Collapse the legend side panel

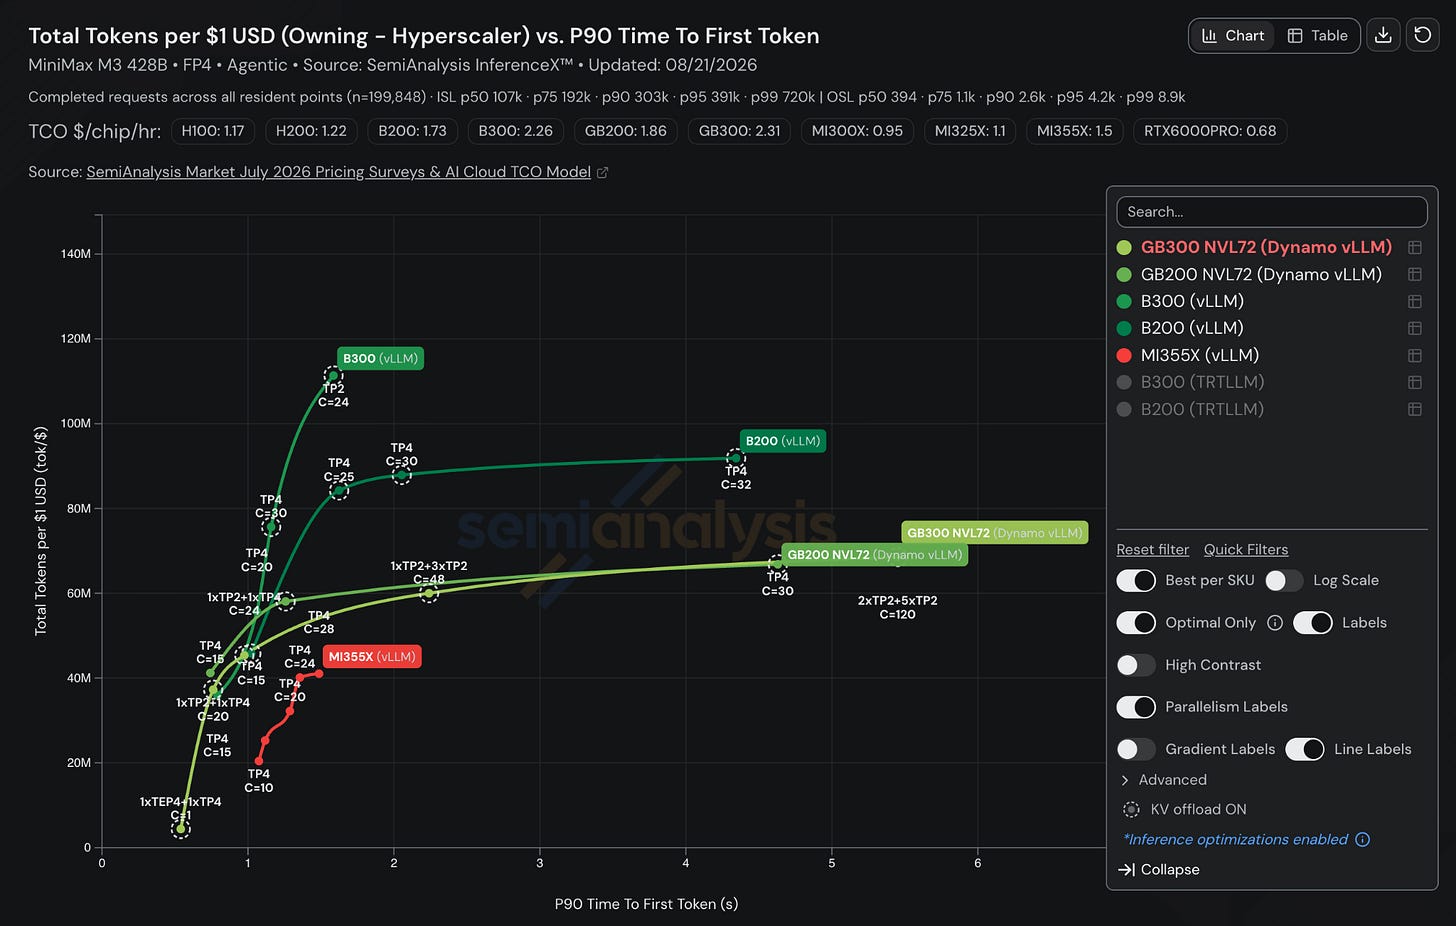[1159, 870]
